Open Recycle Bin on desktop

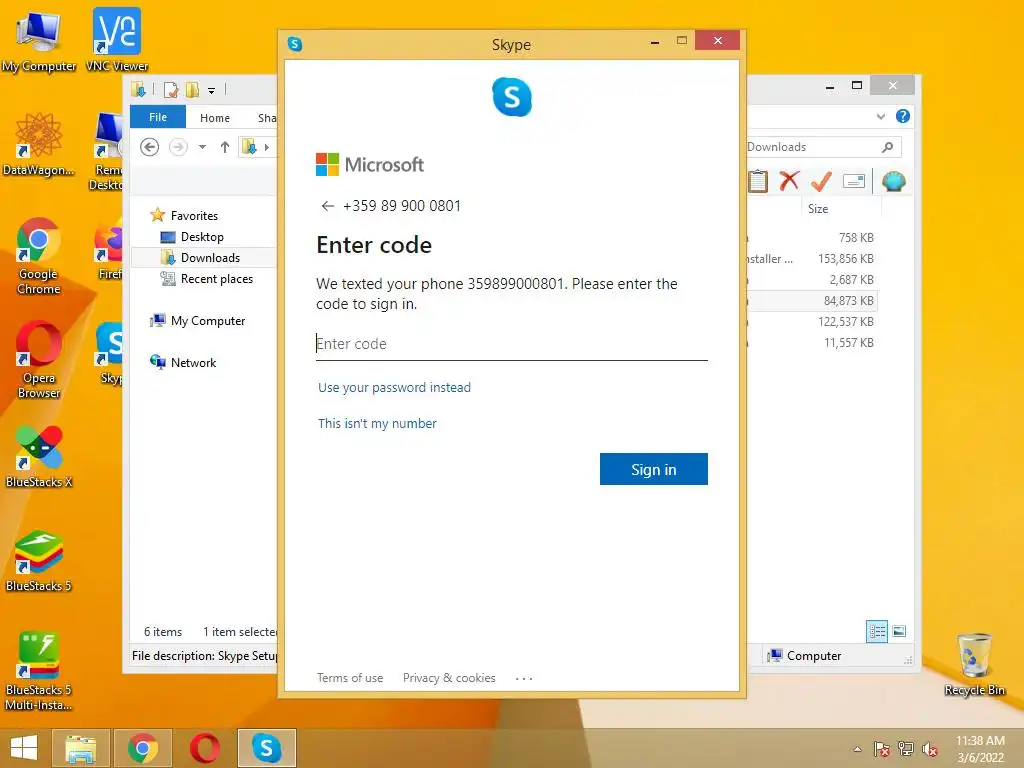(x=974, y=664)
